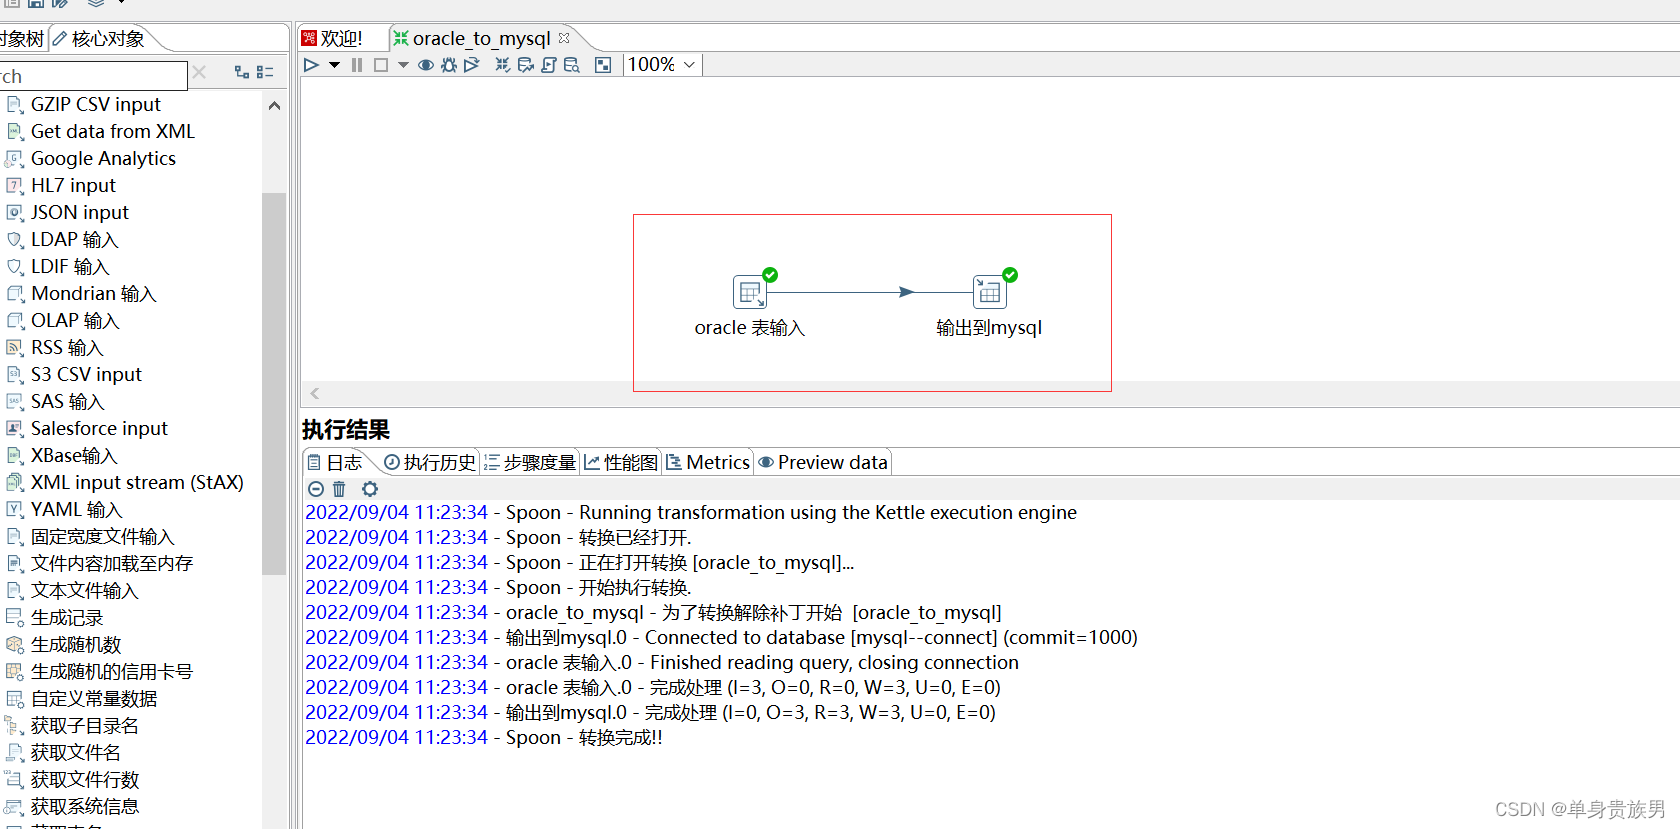Image resolution: width=1680 pixels, height=829 pixels.
Task: Select JSON input step
Action: [79, 212]
